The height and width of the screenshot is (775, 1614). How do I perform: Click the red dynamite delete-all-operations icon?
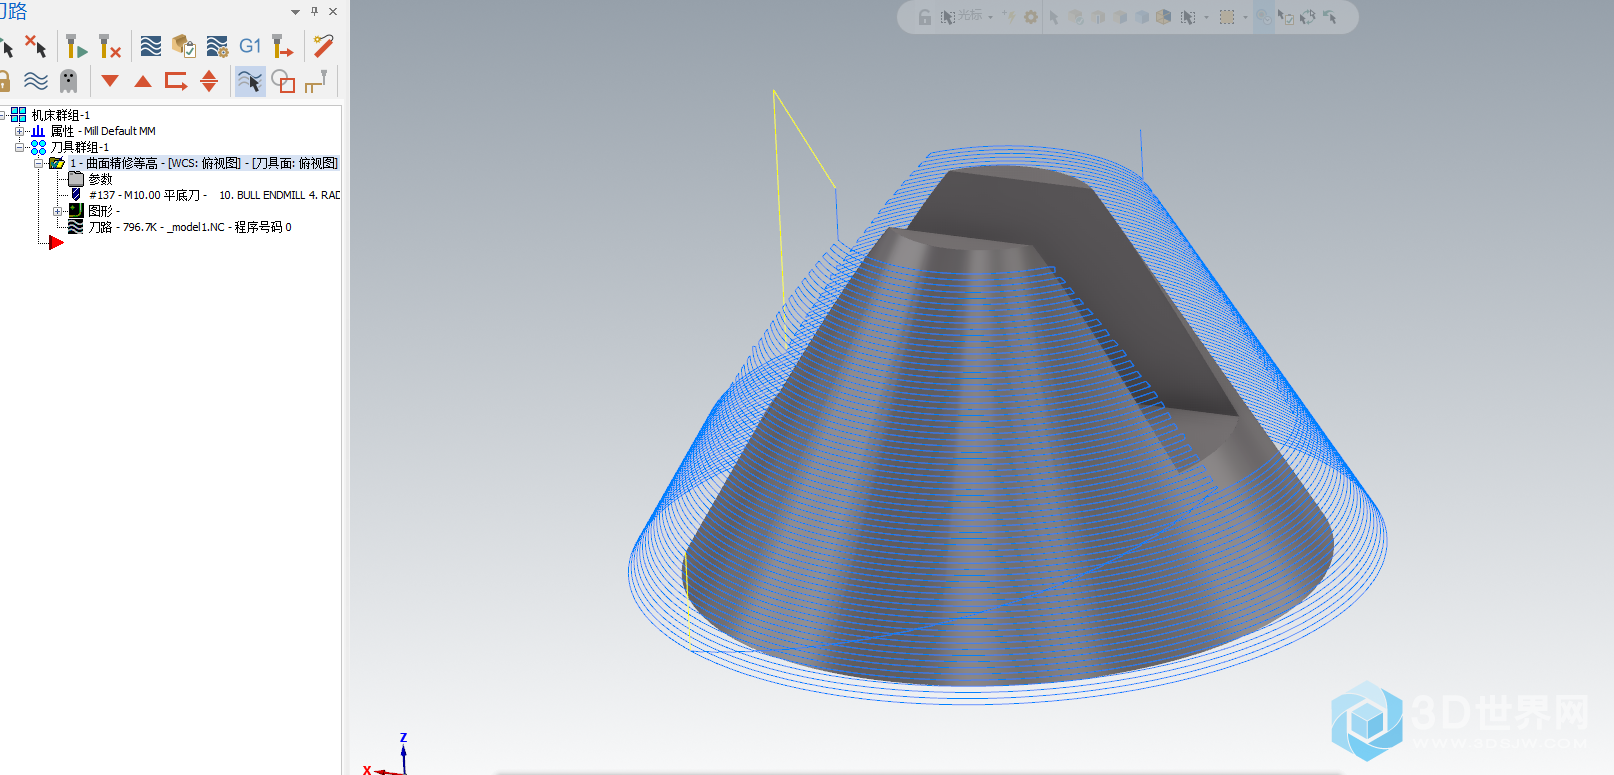[x=323, y=46]
